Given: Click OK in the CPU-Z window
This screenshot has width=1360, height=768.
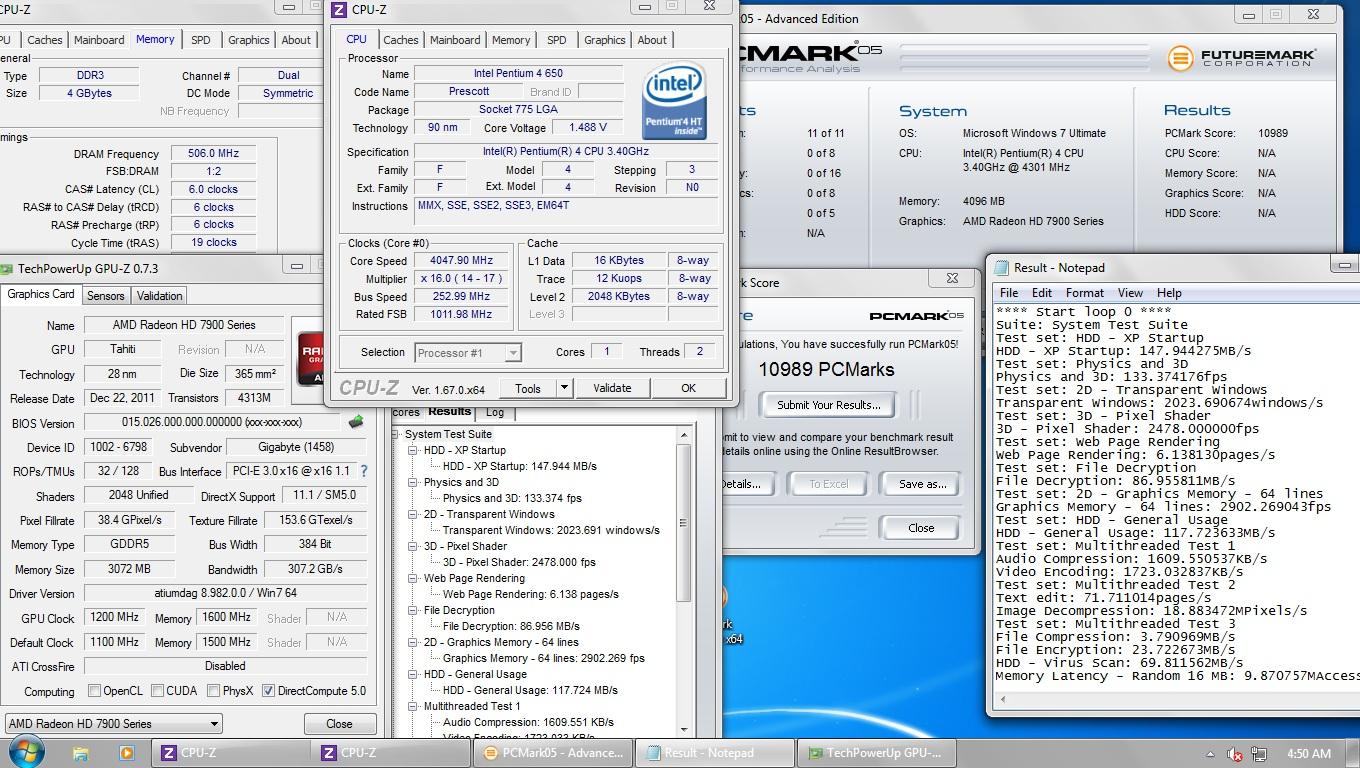Looking at the screenshot, I should click(688, 388).
